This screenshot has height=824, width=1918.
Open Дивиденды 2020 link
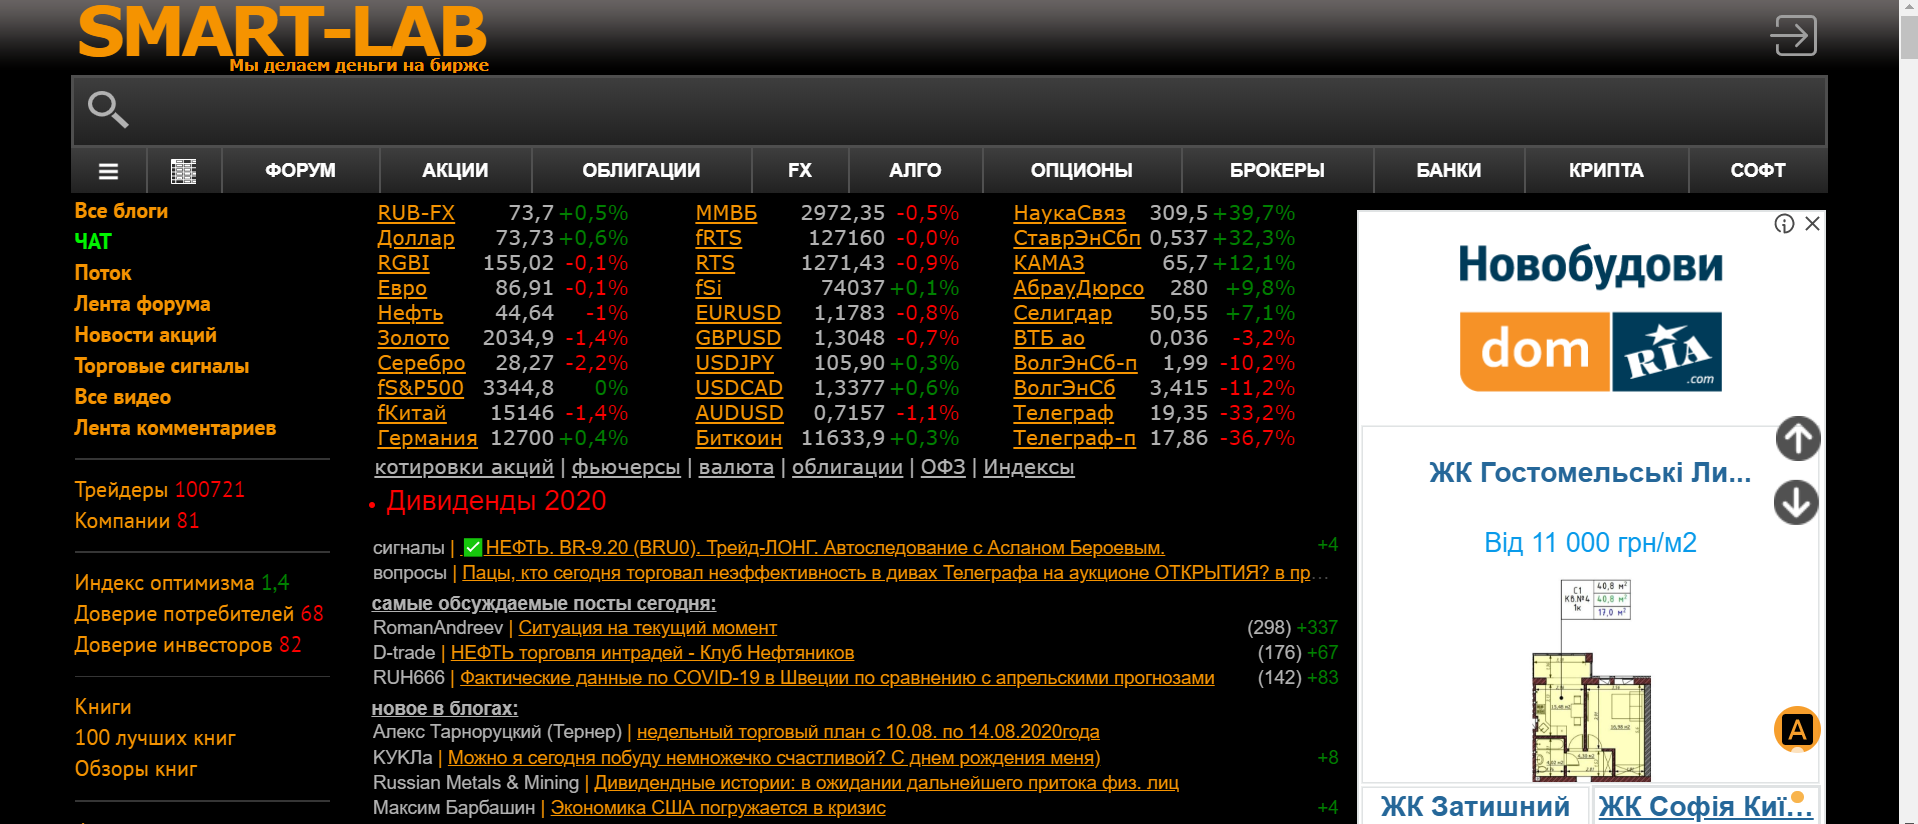coord(496,501)
